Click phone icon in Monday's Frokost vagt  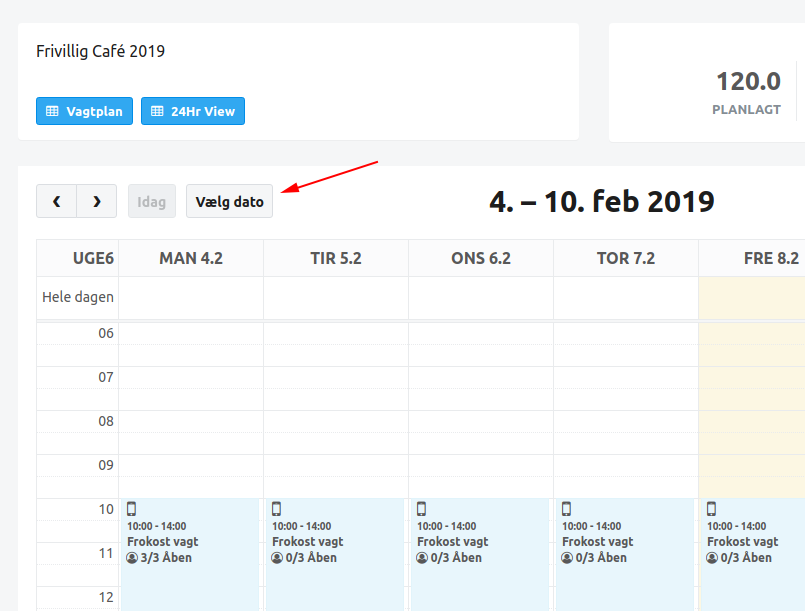131,509
